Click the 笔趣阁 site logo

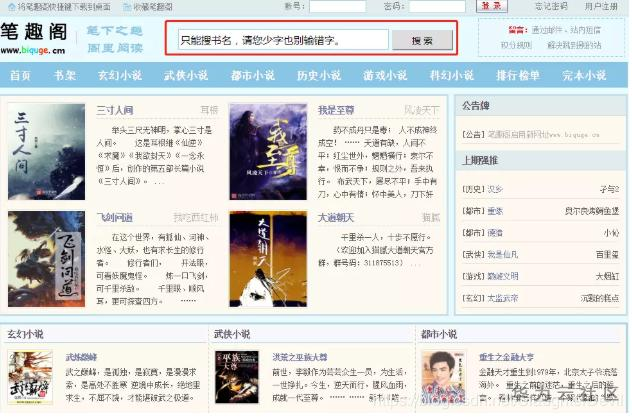(x=34, y=39)
